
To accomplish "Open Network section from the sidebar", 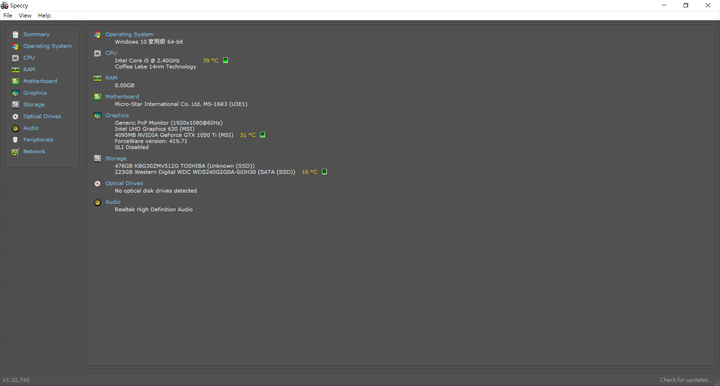I will (34, 151).
